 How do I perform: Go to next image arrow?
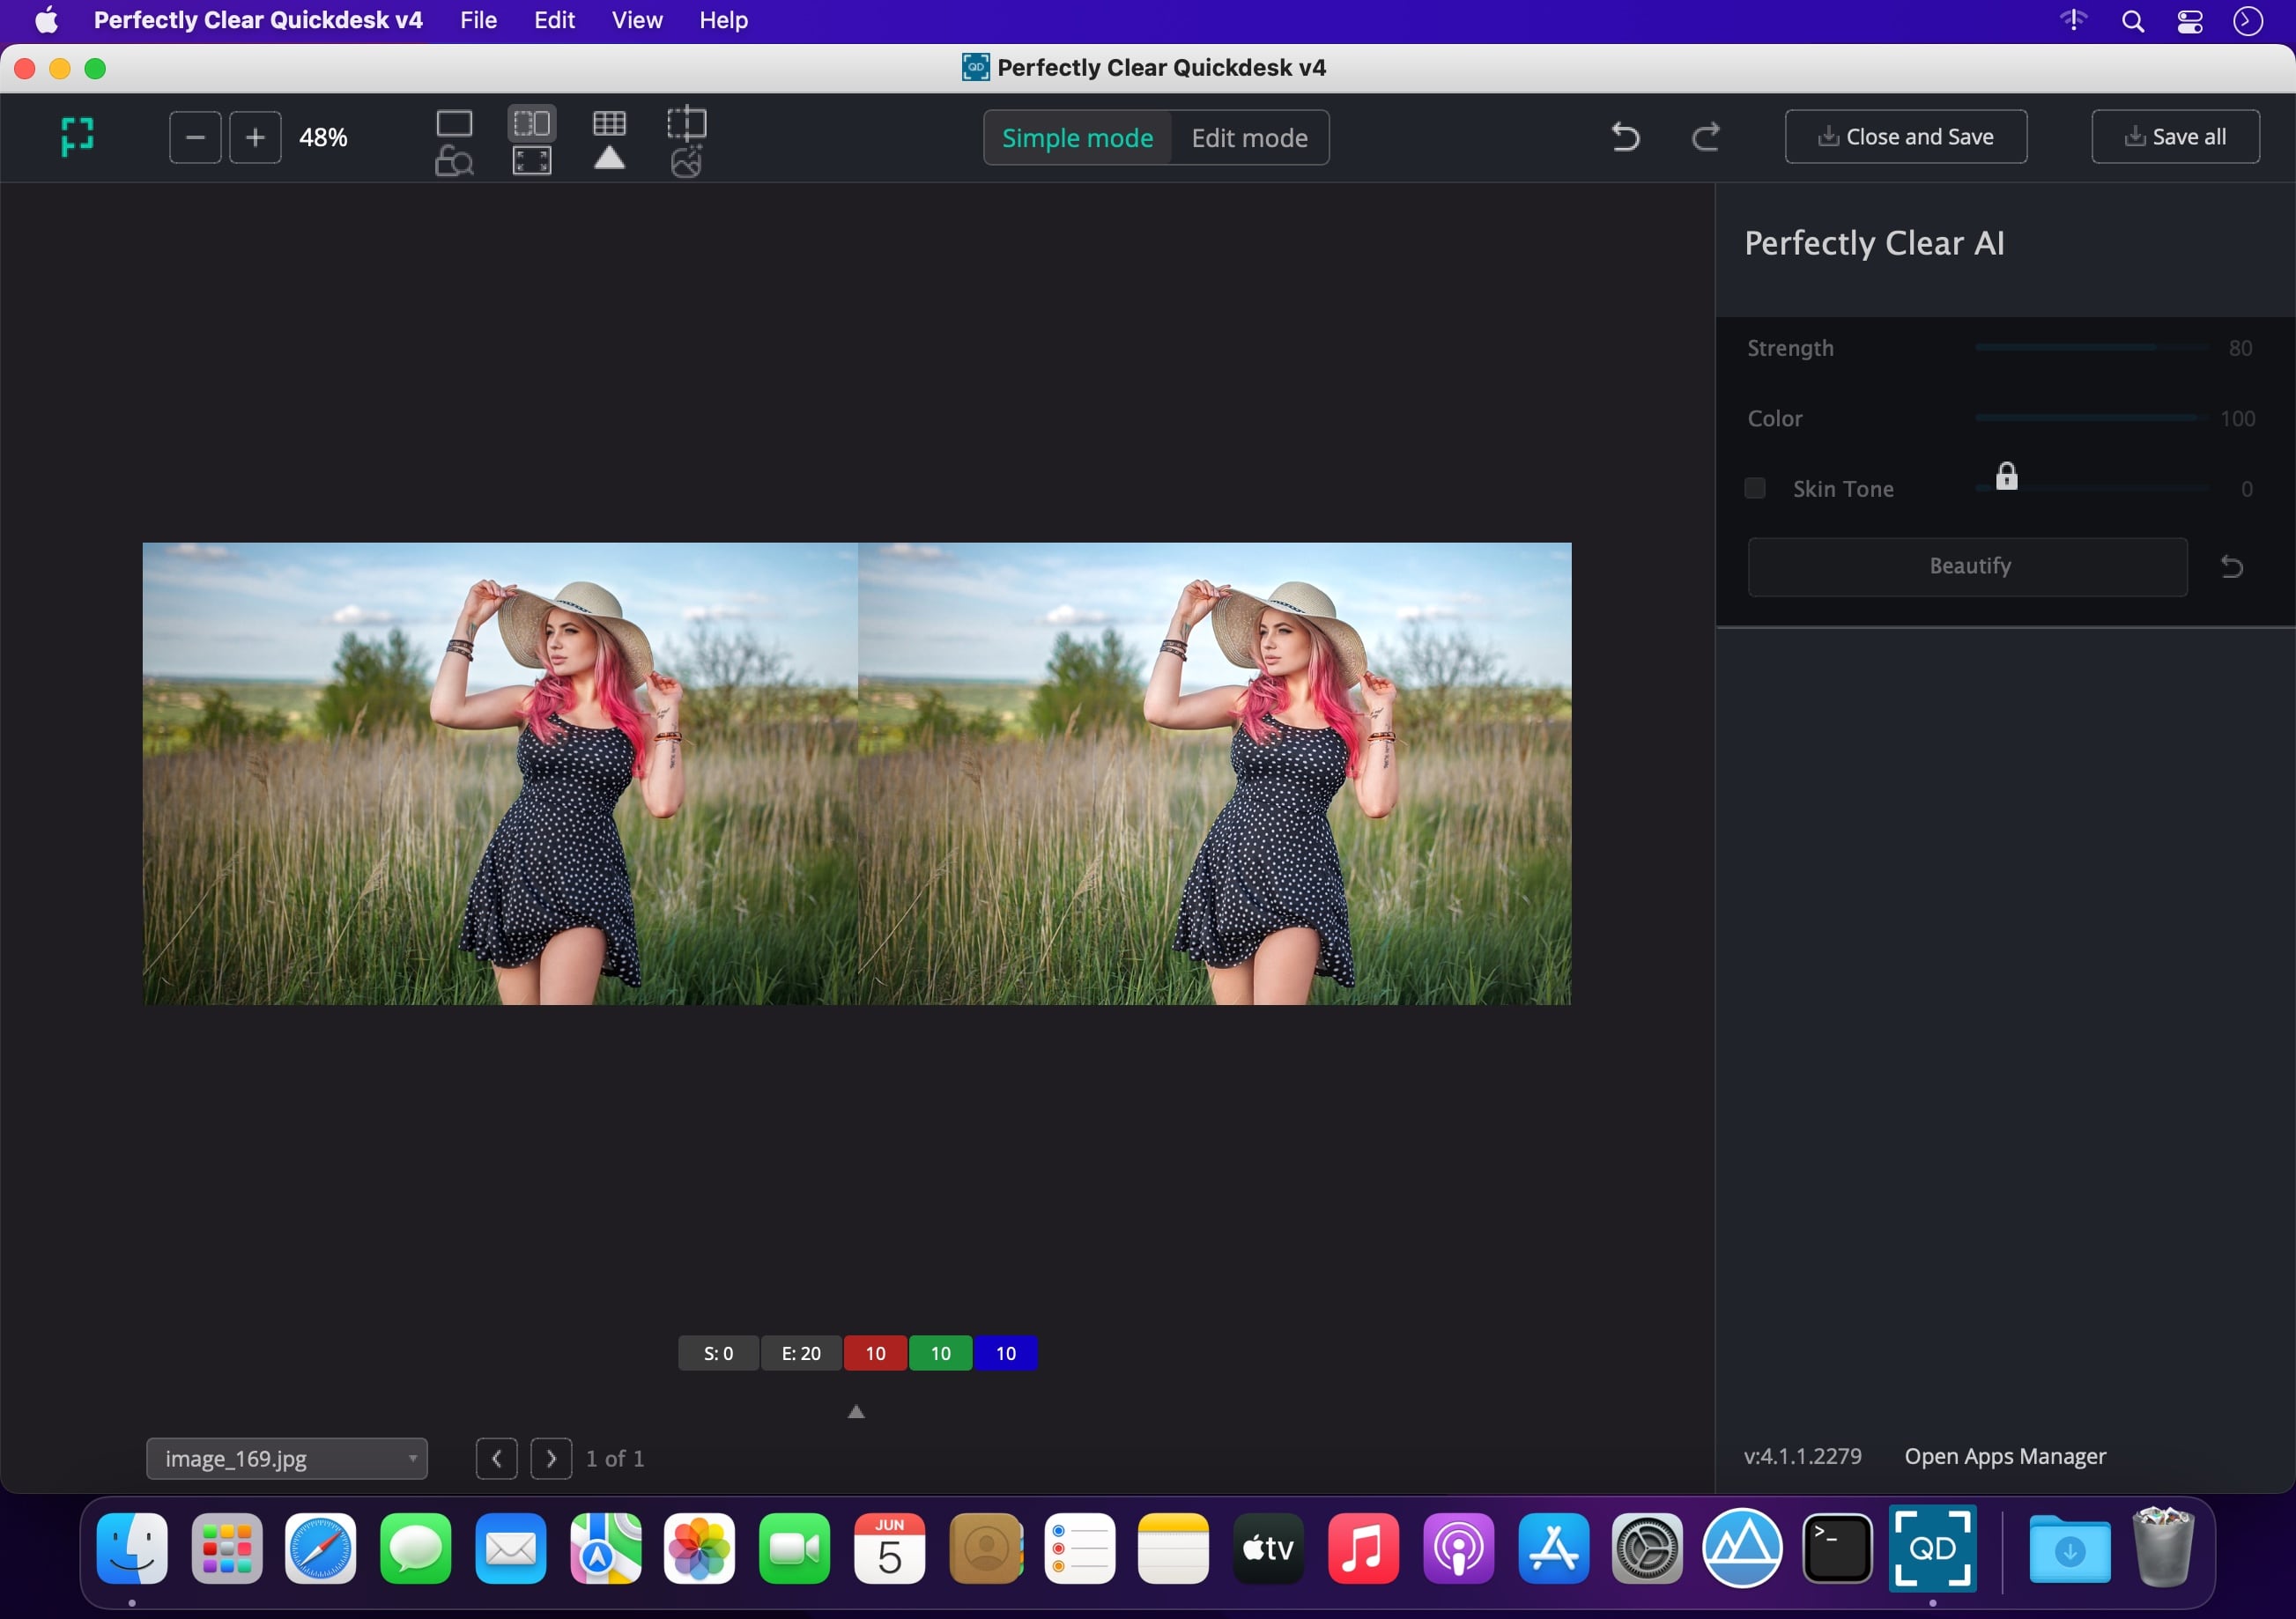pyautogui.click(x=551, y=1458)
